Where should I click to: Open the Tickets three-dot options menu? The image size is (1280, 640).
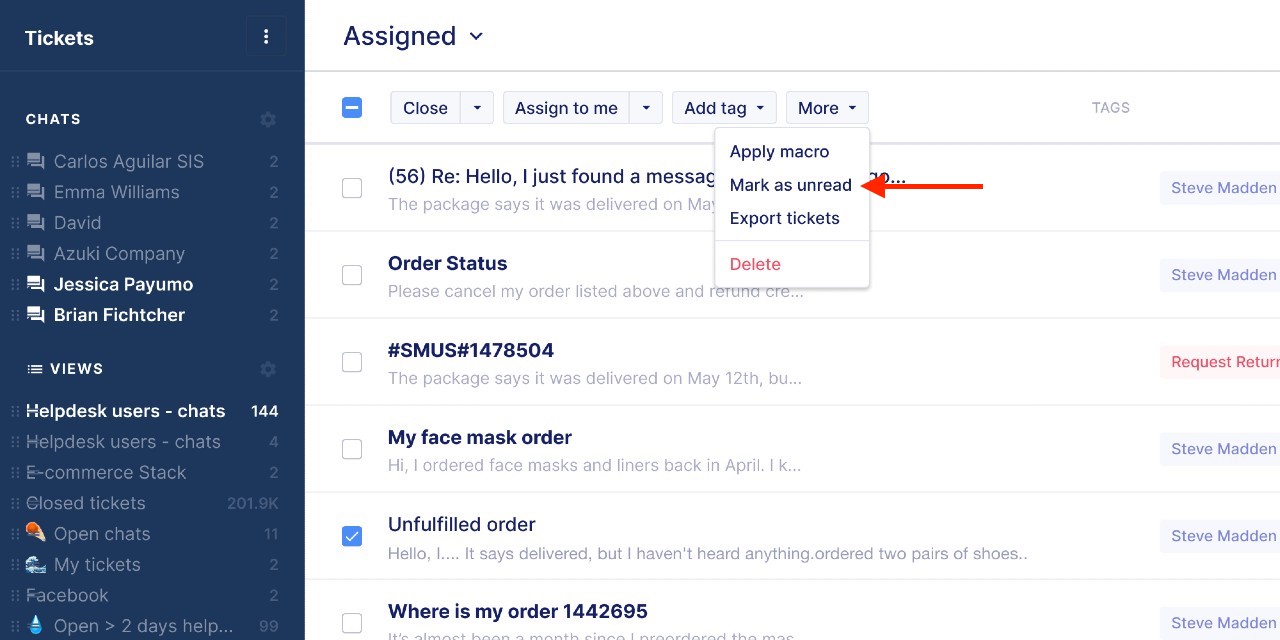[266, 37]
